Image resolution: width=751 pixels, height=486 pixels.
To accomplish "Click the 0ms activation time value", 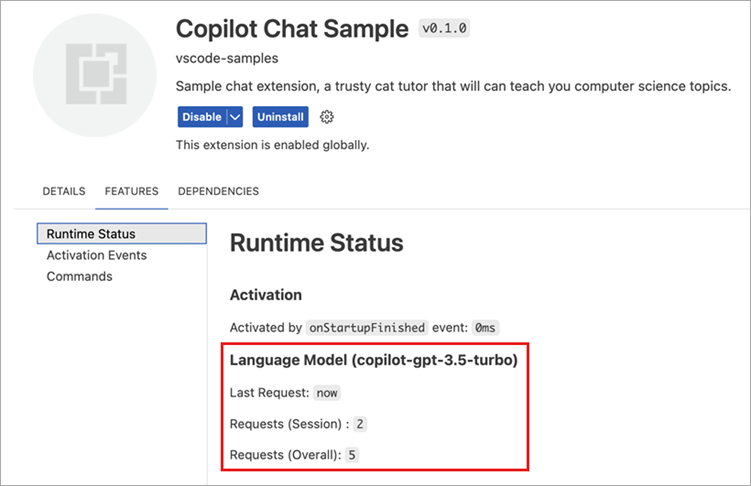I will point(486,327).
